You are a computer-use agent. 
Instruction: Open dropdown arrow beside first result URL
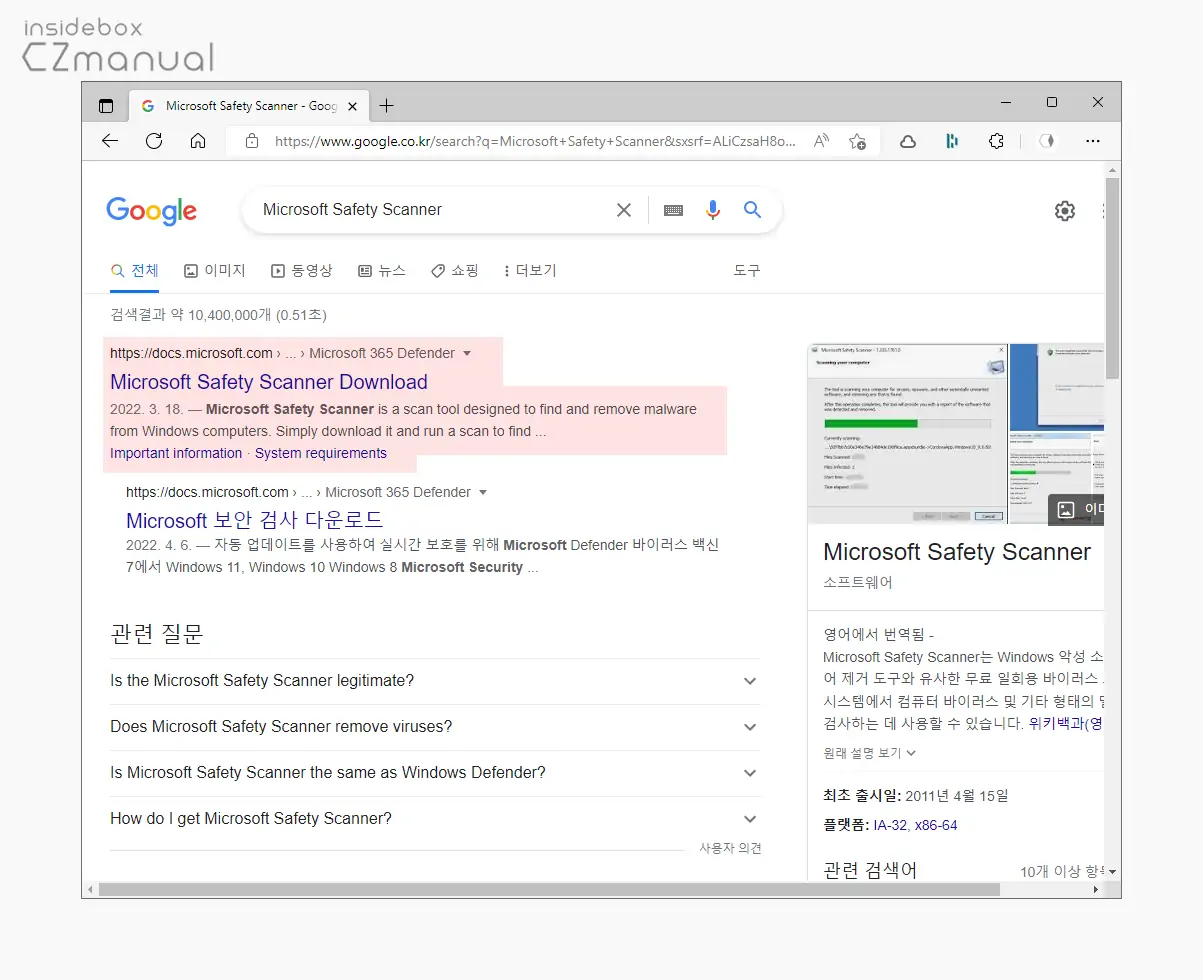(x=467, y=353)
